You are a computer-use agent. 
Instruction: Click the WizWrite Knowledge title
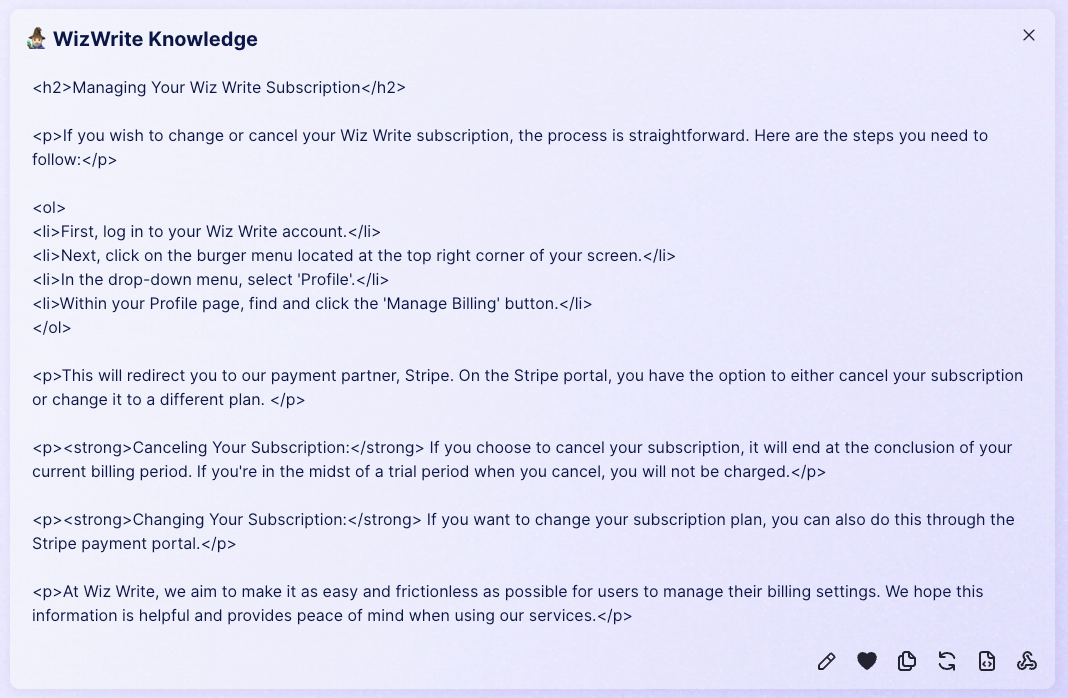155,39
